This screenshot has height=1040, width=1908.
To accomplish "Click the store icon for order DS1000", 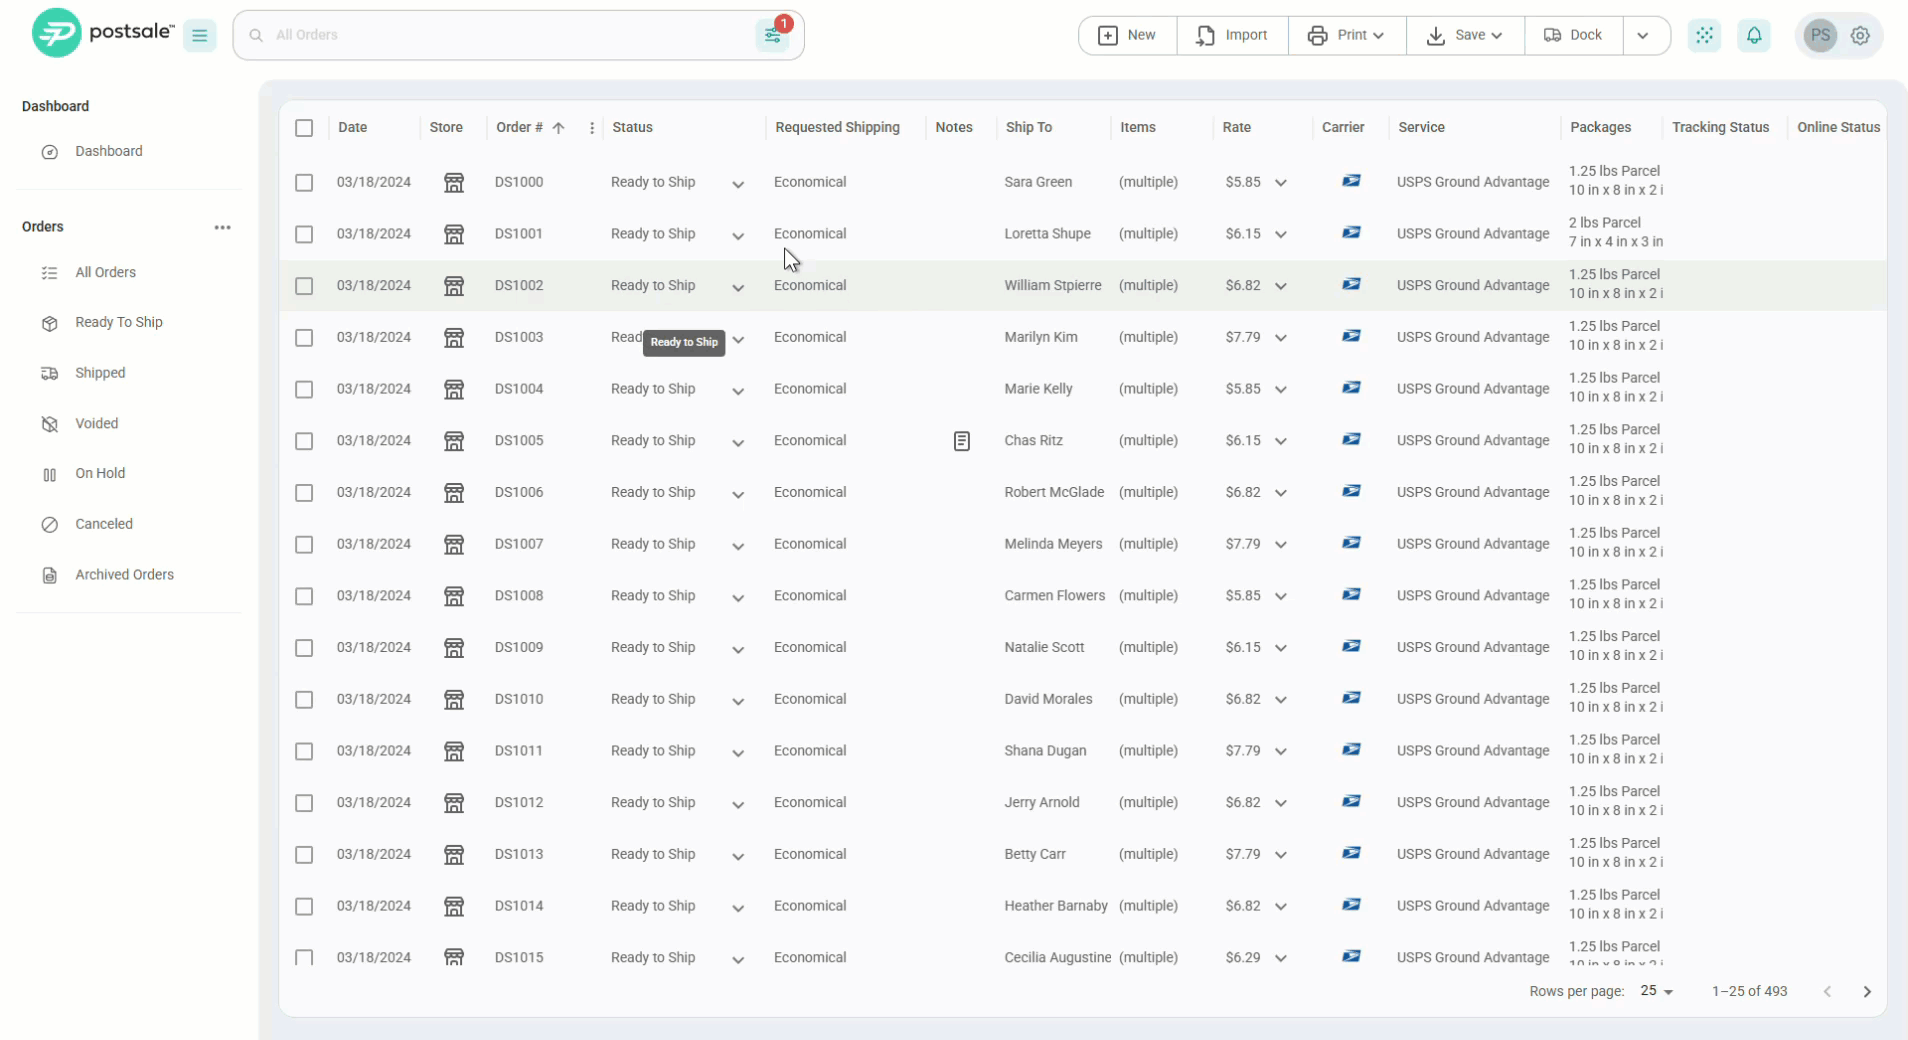I will (454, 182).
